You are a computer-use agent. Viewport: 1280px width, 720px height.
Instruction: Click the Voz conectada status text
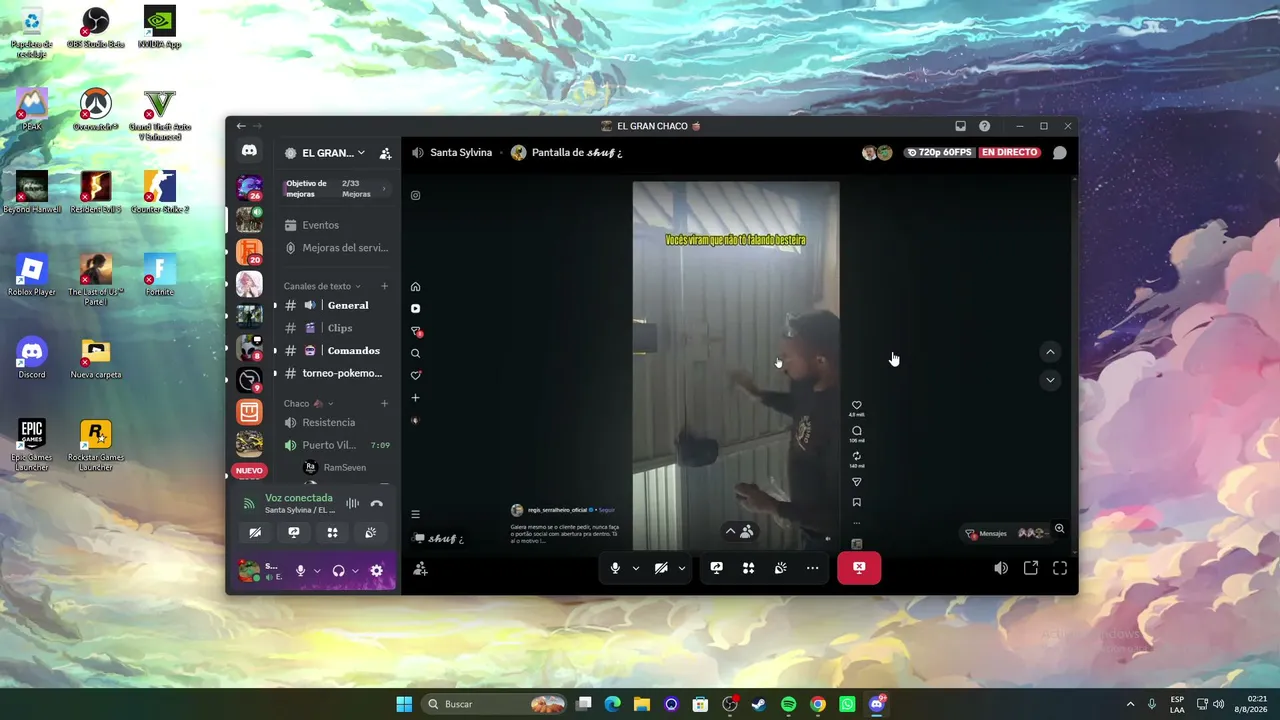299,498
